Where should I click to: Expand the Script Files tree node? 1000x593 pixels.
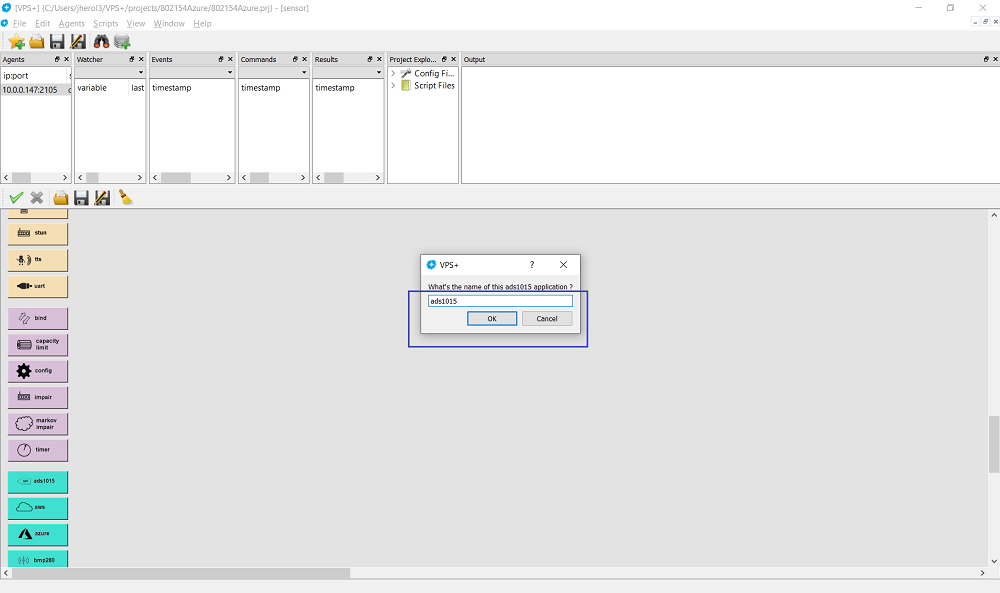(393, 86)
